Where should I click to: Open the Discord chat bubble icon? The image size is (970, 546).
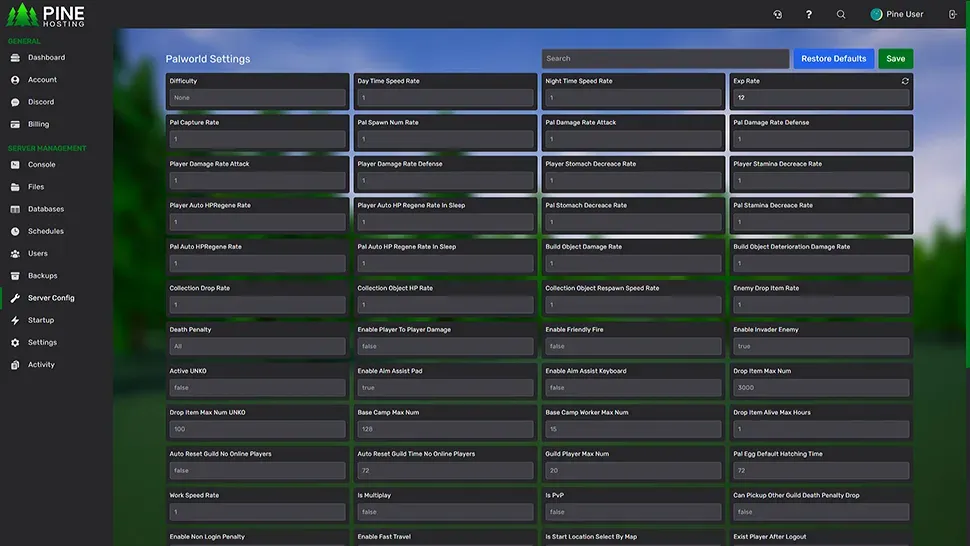click(x=15, y=102)
